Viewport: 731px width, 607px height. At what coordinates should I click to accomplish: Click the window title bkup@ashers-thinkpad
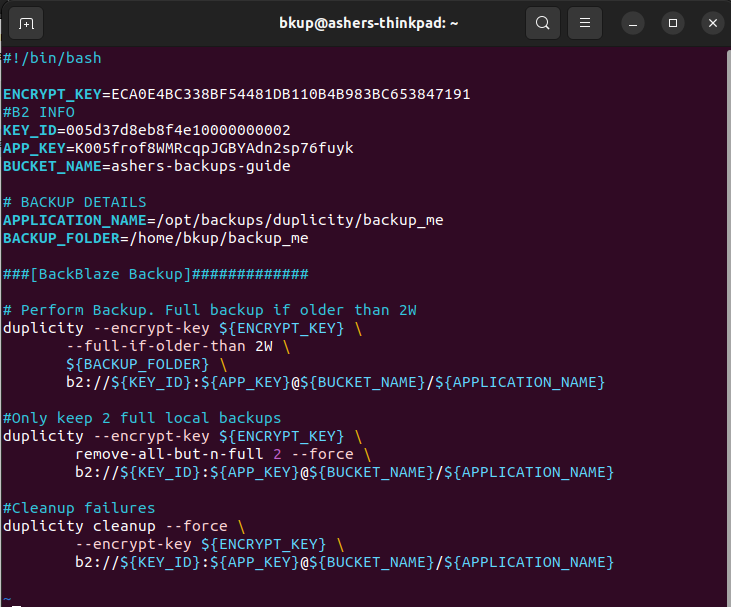[368, 23]
